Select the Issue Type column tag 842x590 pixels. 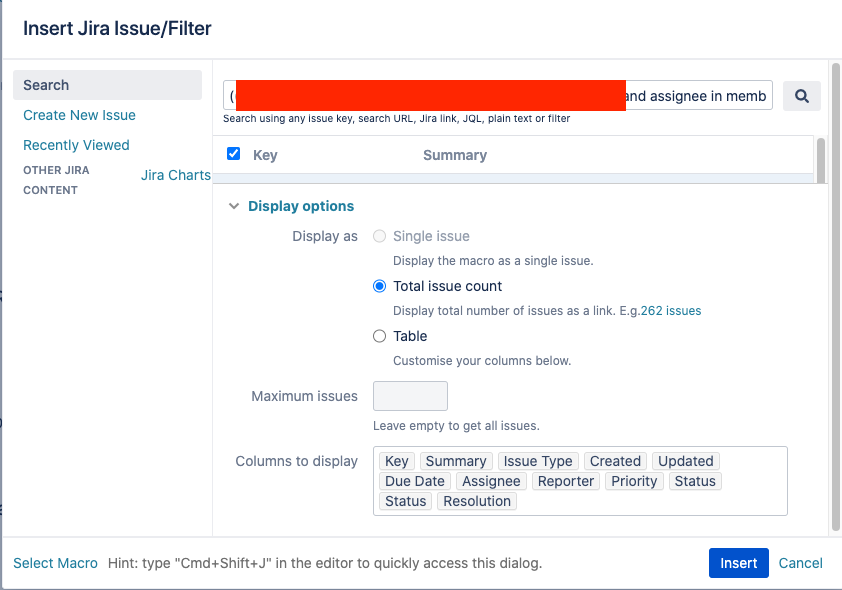point(538,461)
